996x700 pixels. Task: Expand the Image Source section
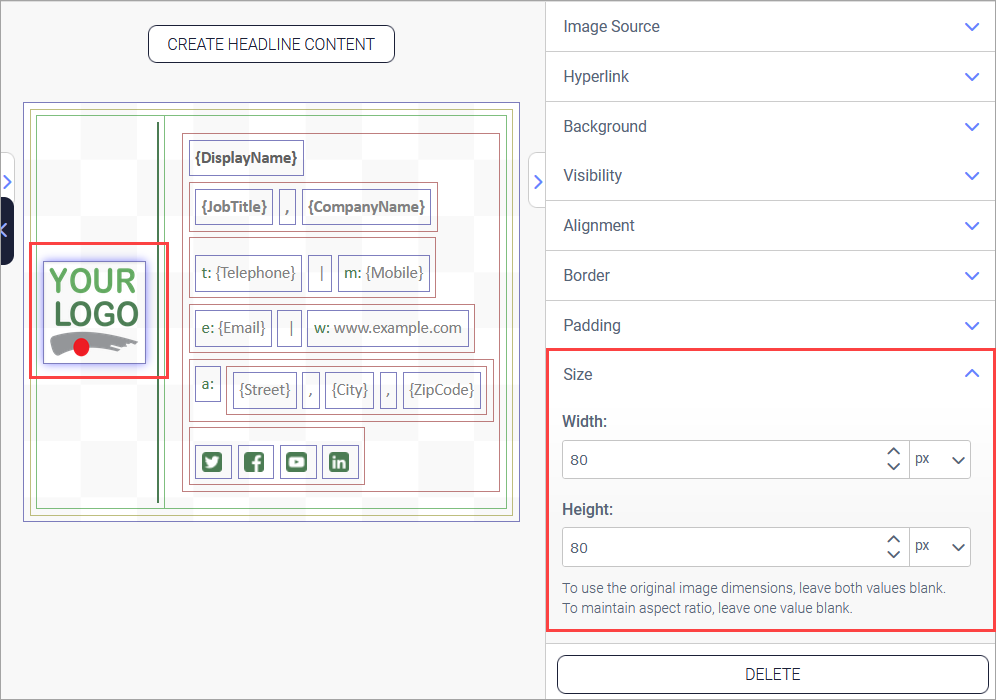tap(770, 27)
